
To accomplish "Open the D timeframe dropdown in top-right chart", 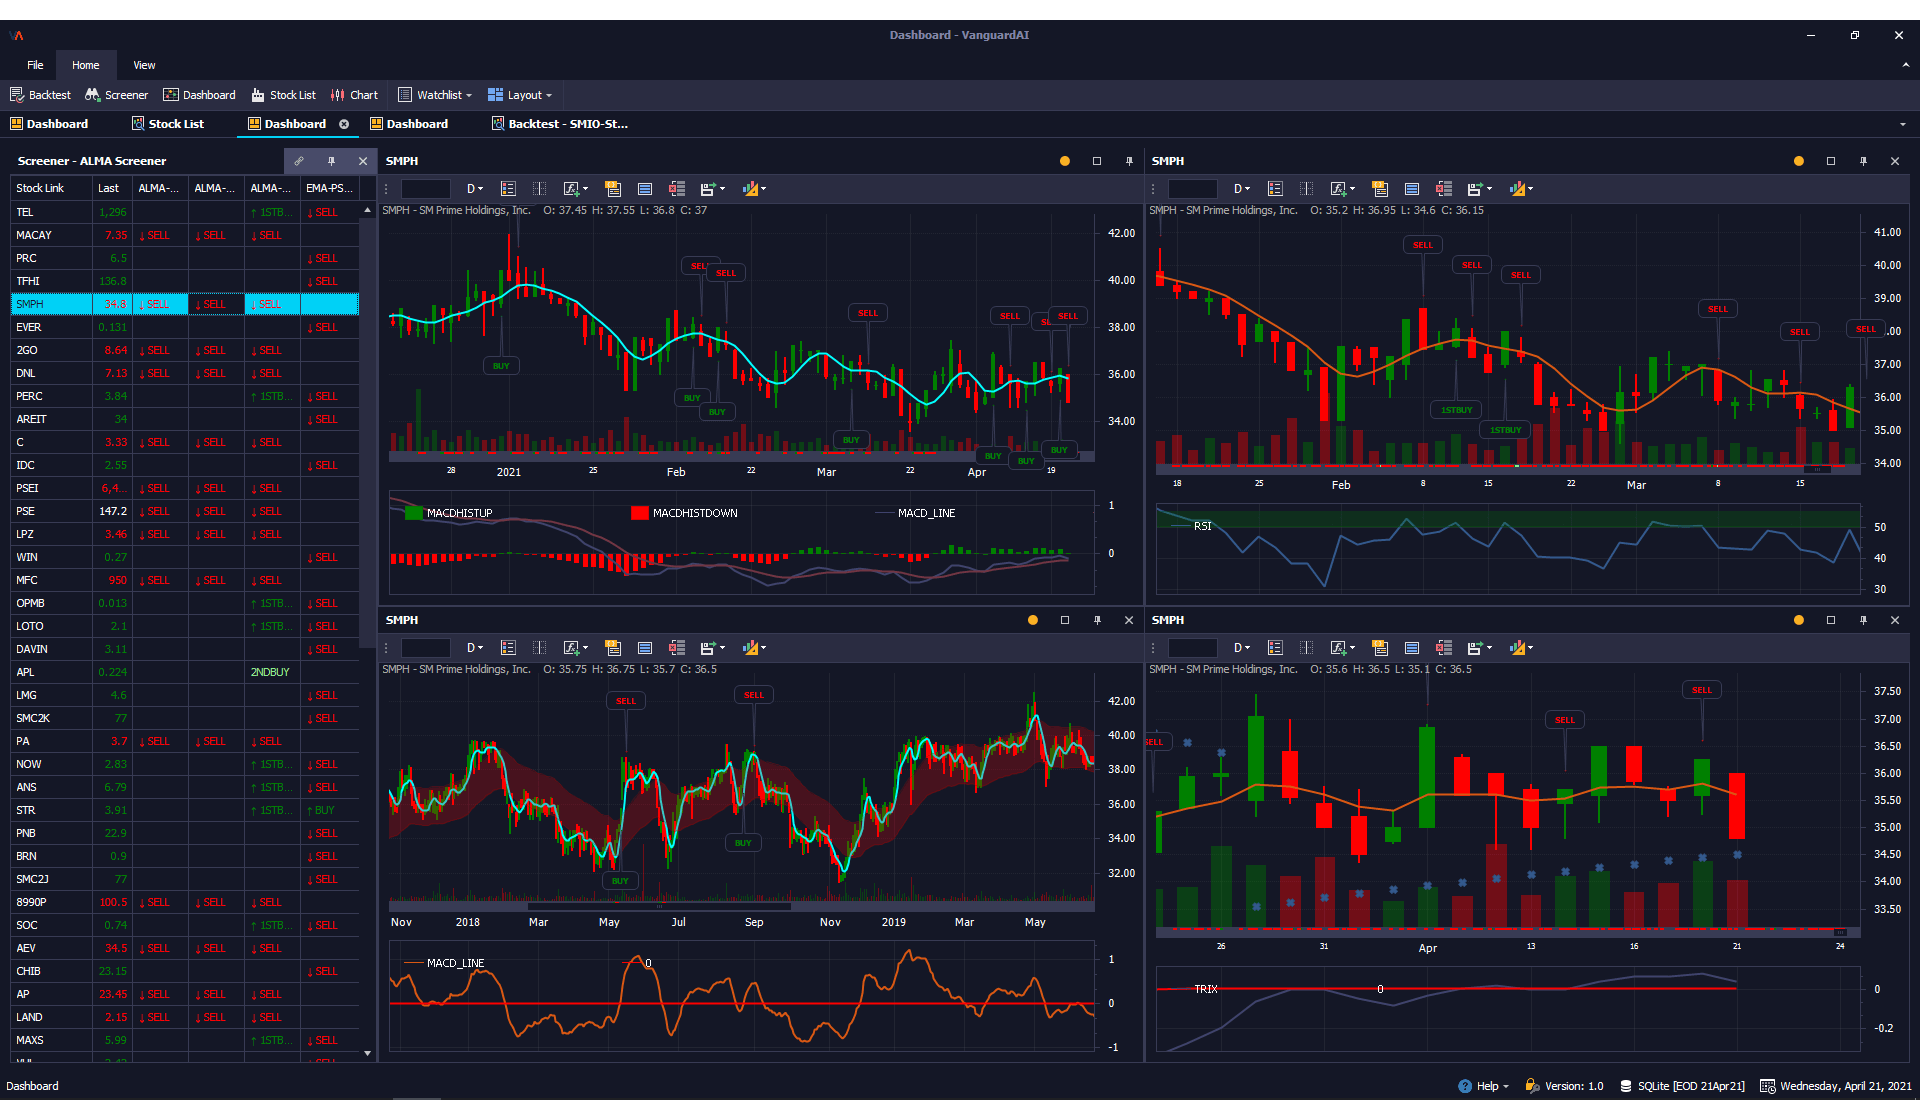I will 1242,189.
